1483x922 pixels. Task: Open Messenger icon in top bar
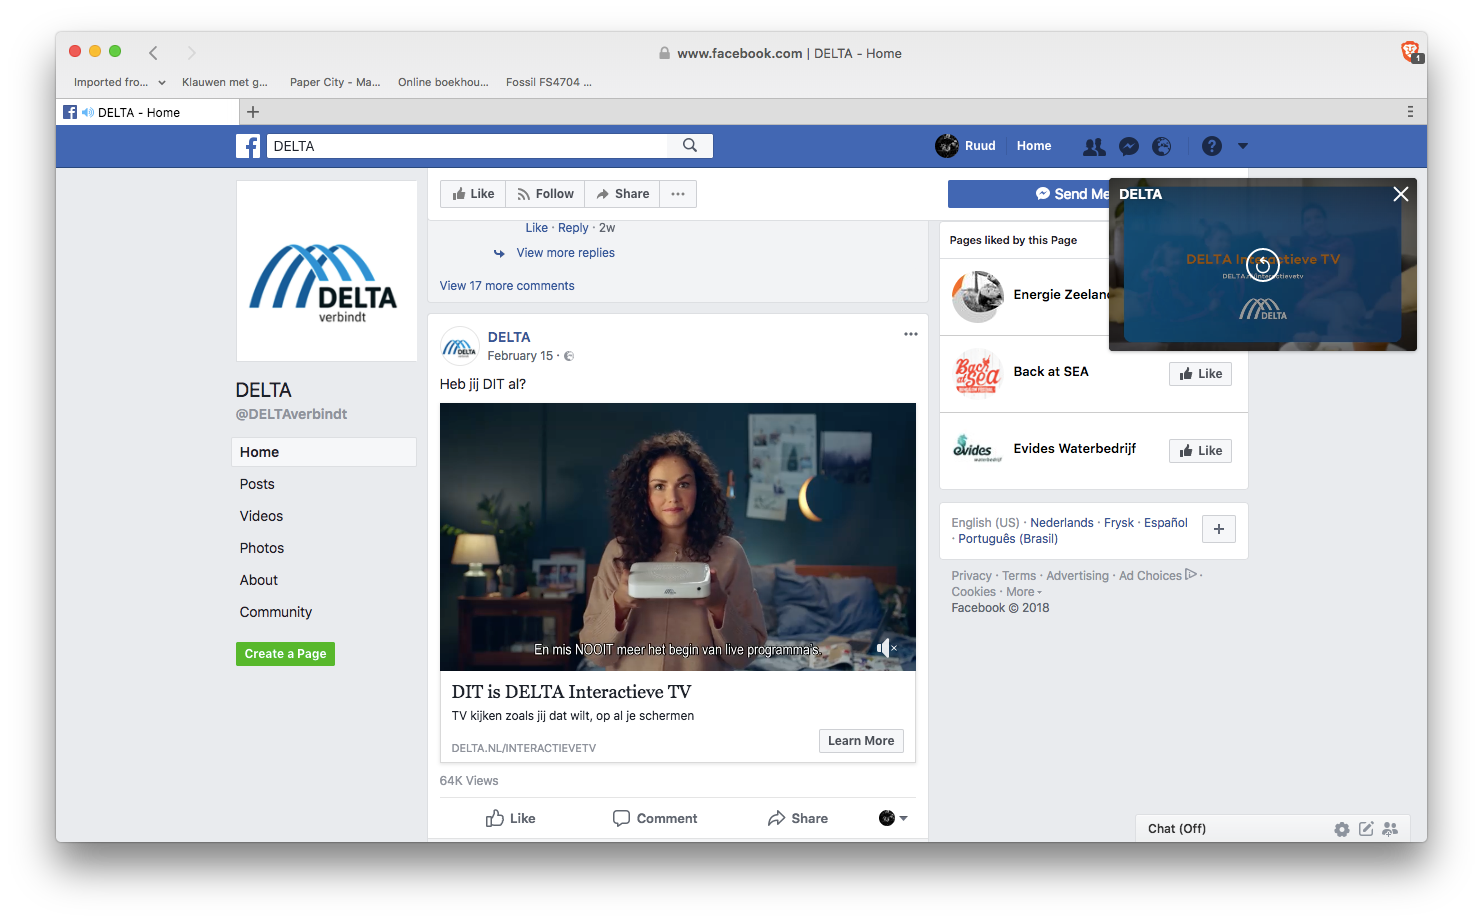pos(1129,147)
